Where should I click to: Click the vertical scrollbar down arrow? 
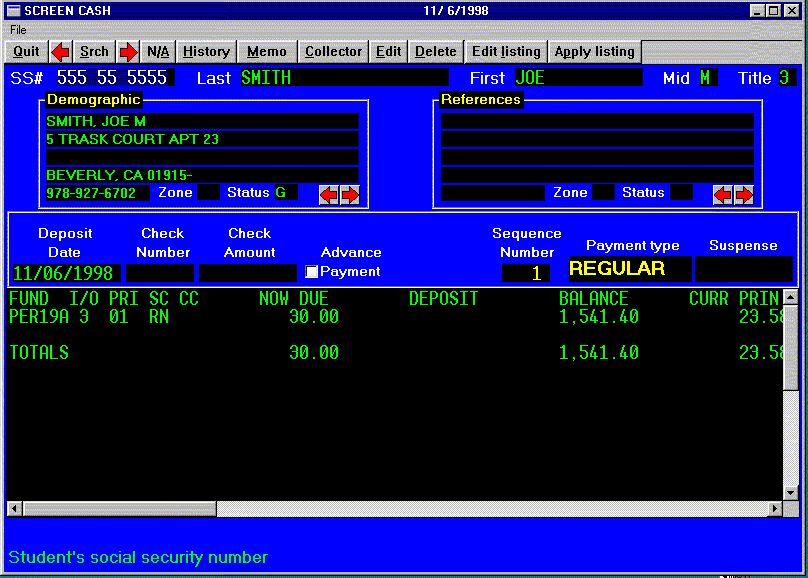tap(790, 493)
